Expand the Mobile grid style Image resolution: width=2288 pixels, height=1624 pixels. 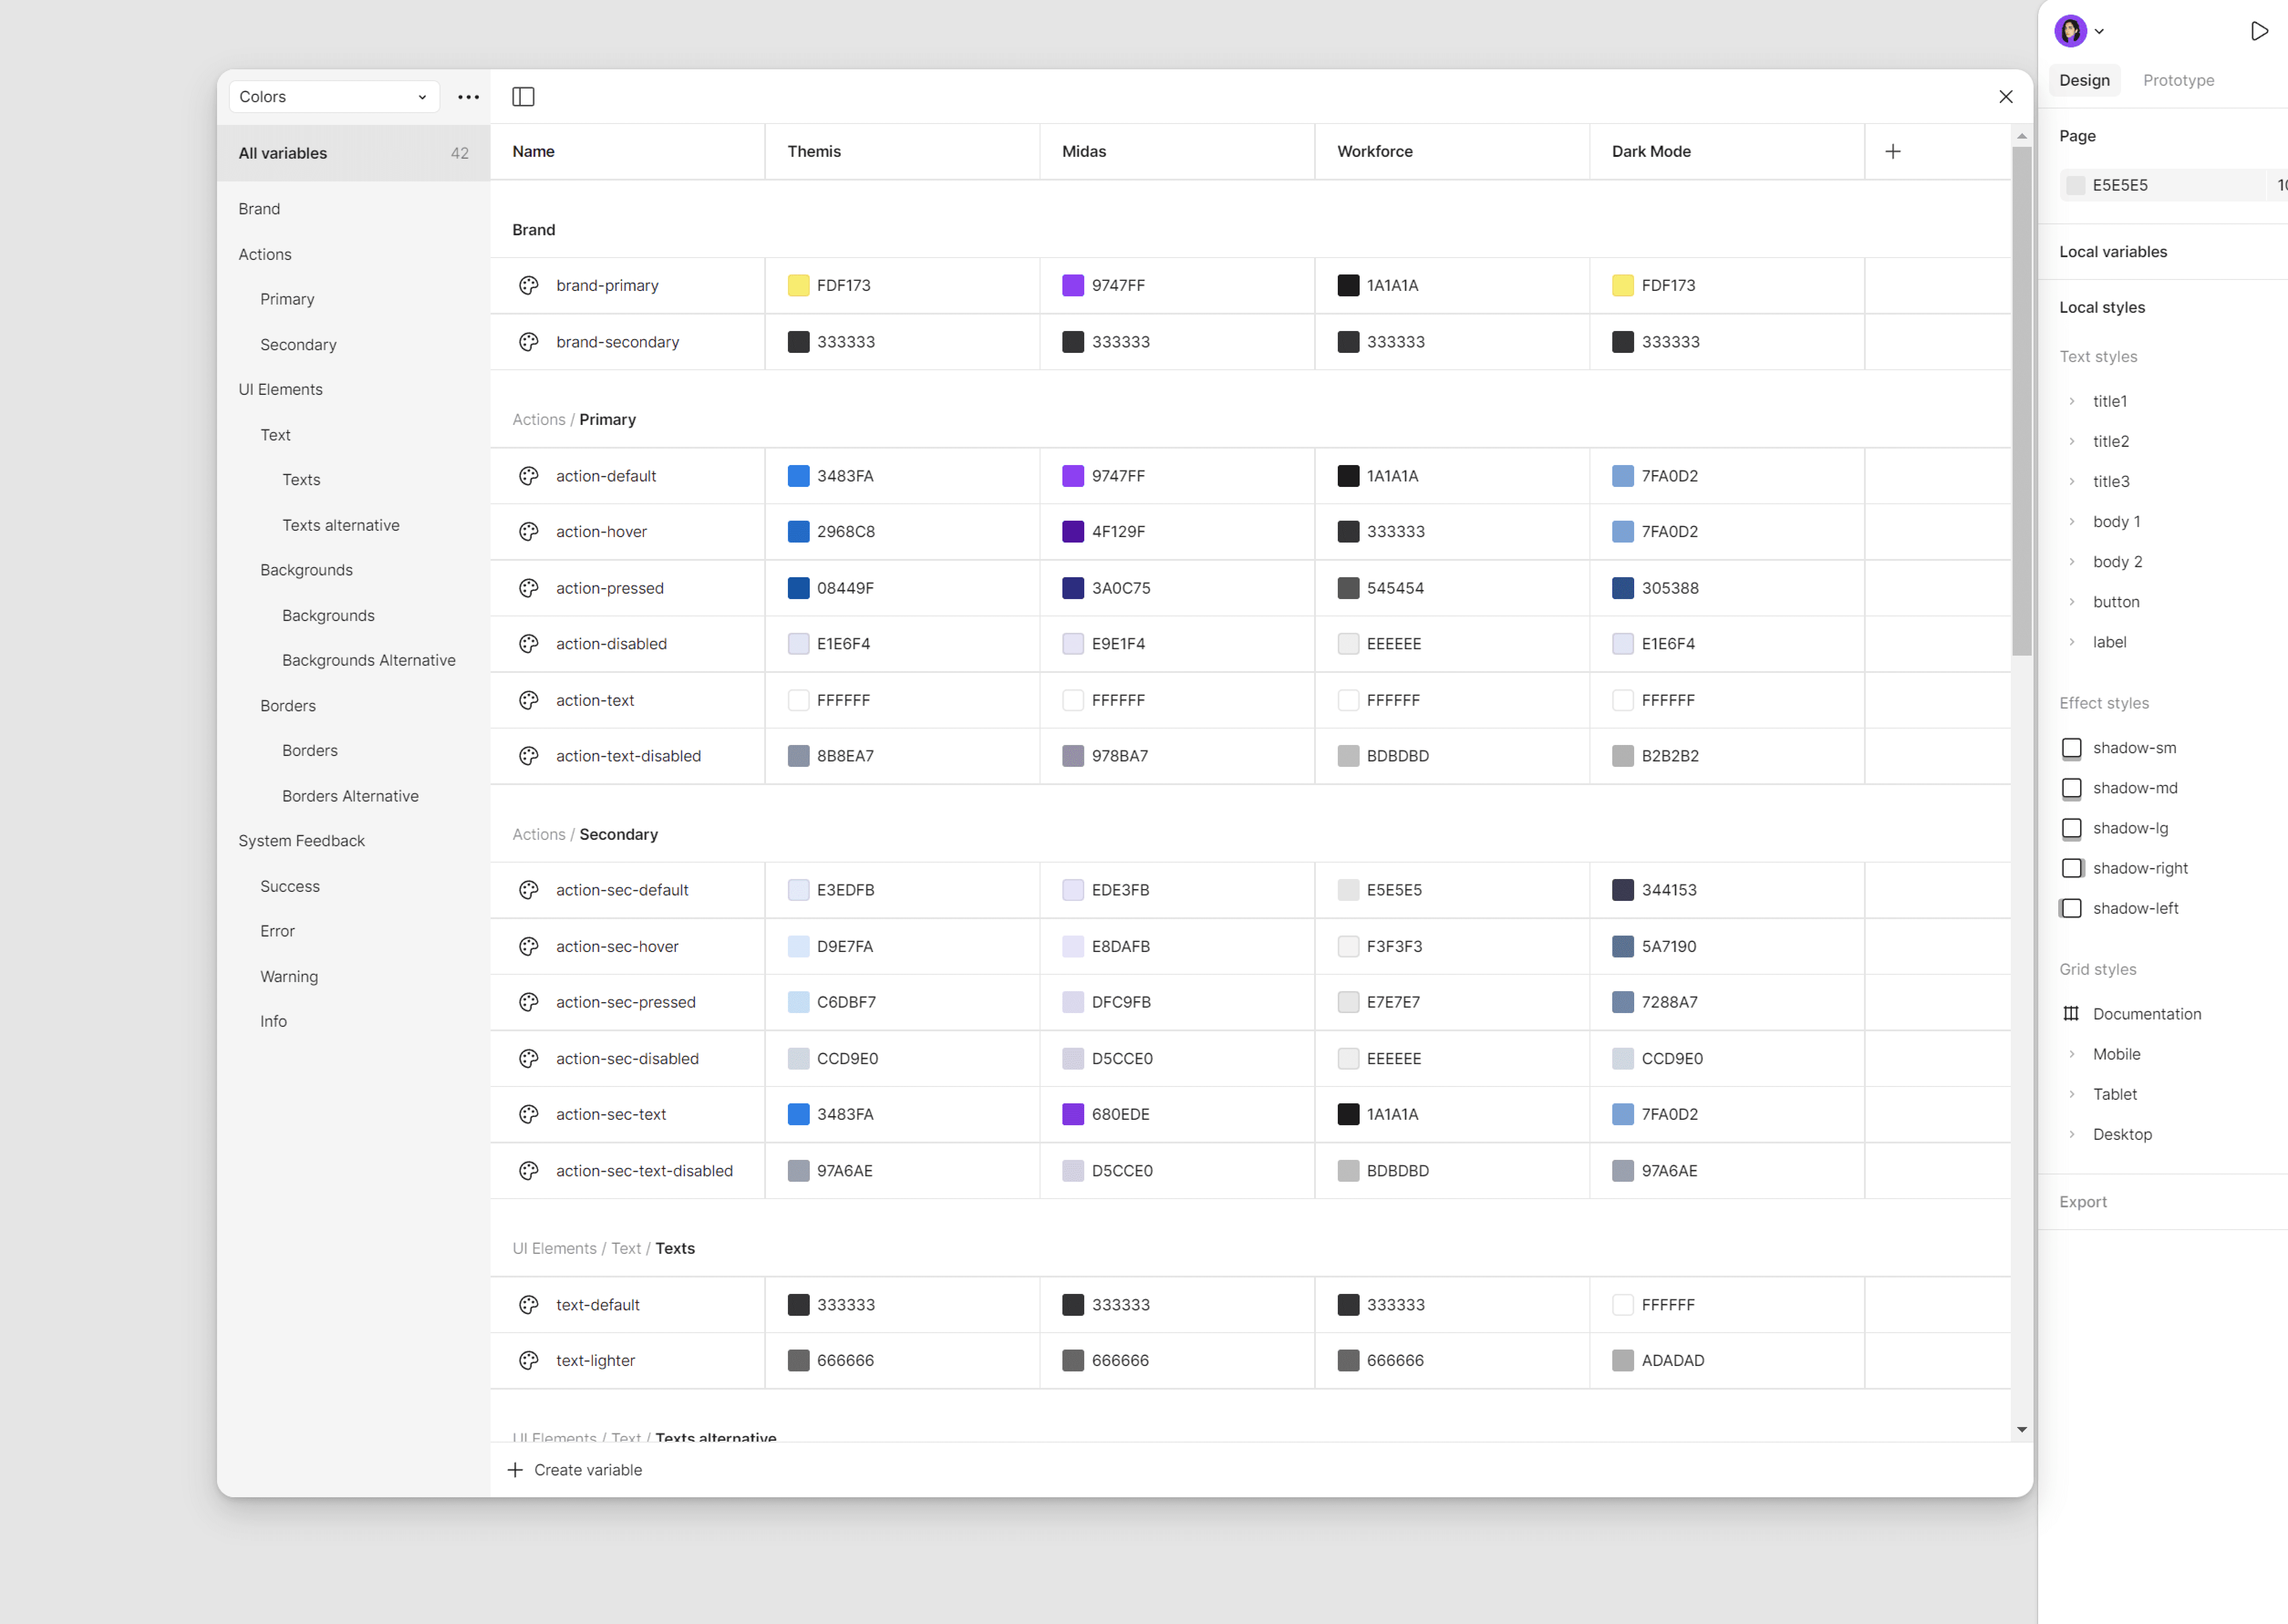[2072, 1054]
